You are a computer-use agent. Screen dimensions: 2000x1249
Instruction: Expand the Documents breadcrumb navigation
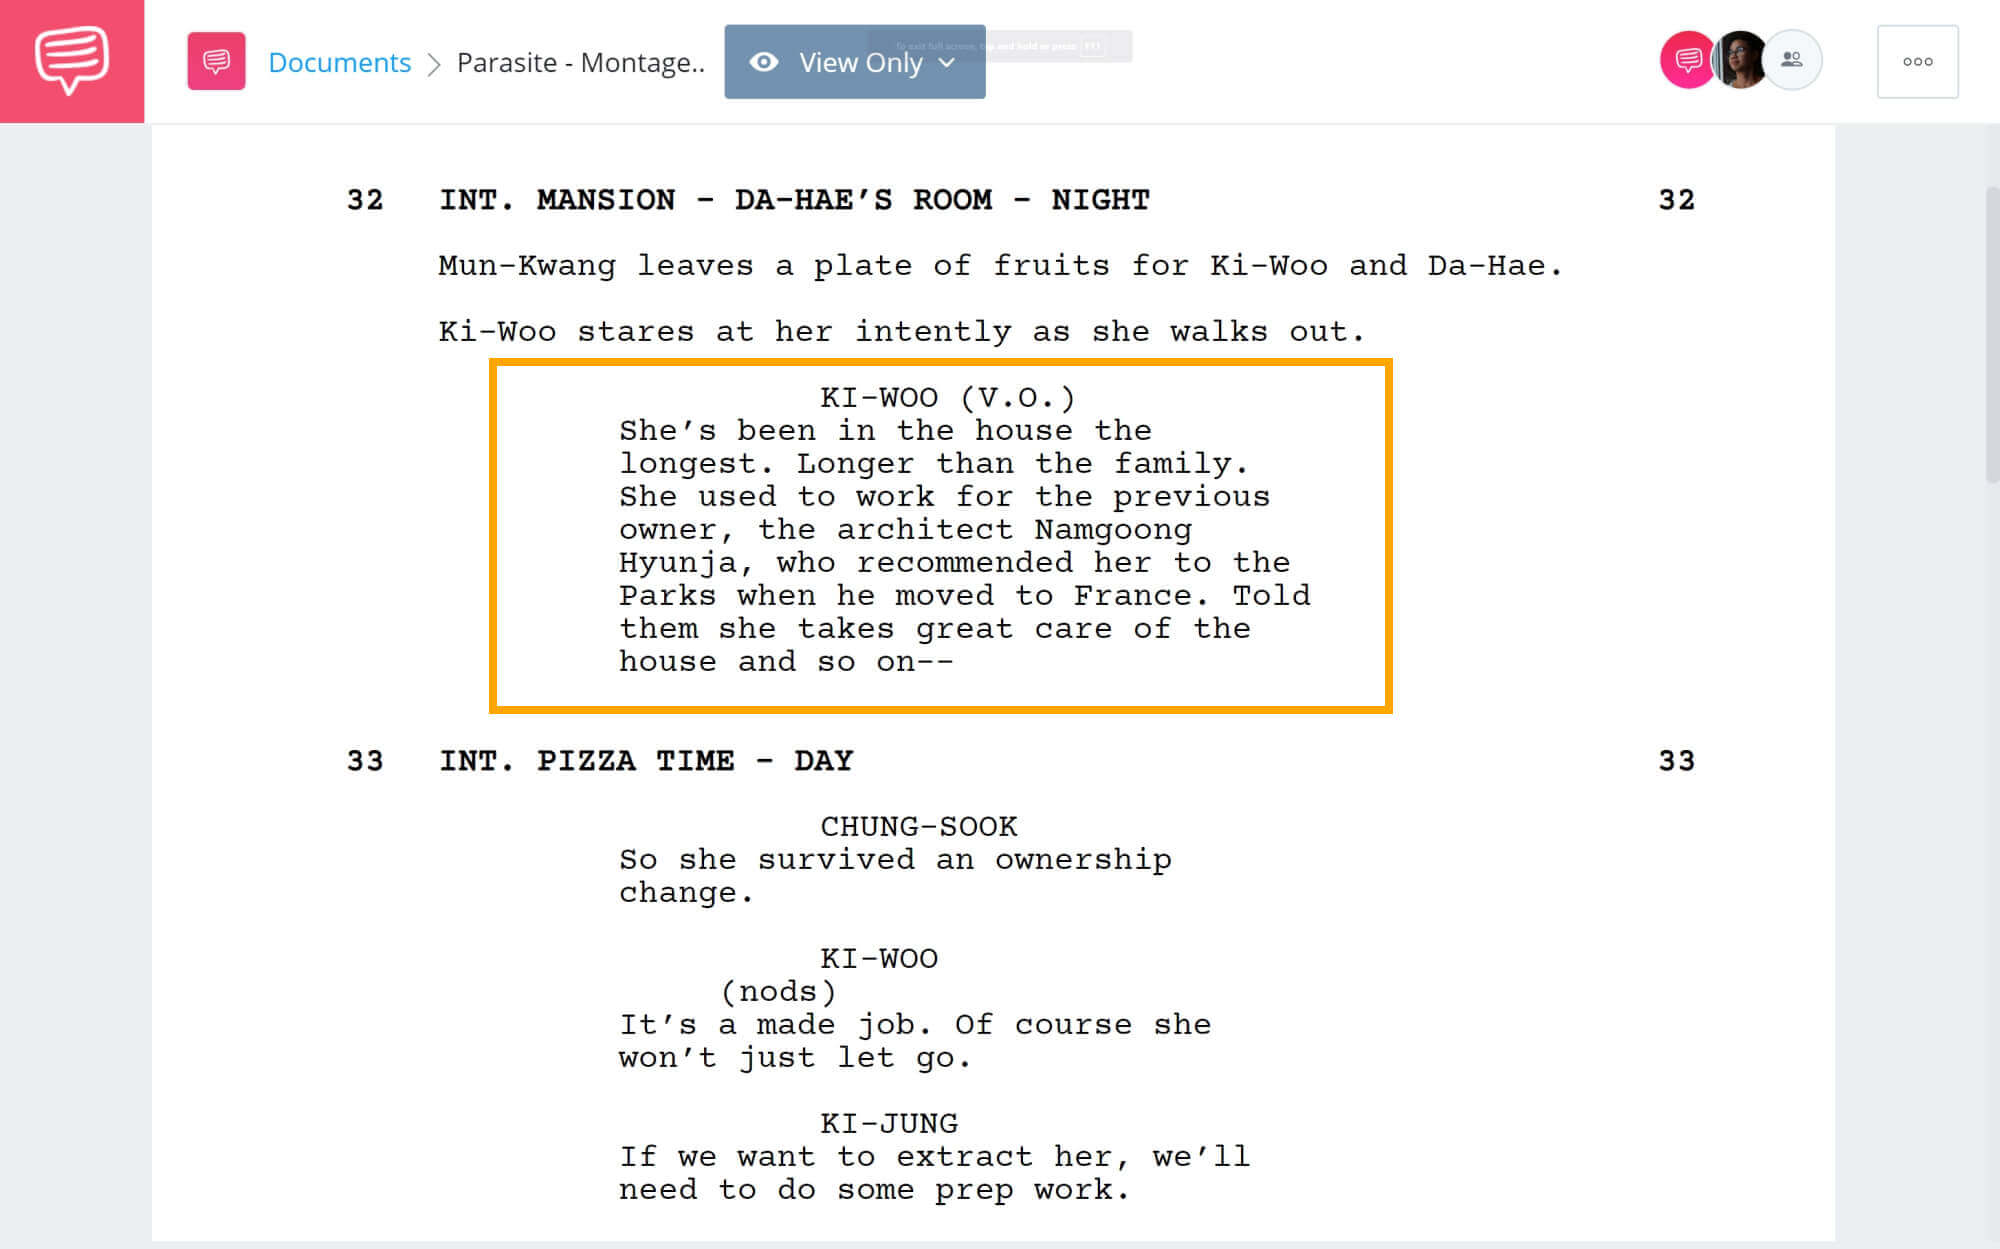point(340,60)
